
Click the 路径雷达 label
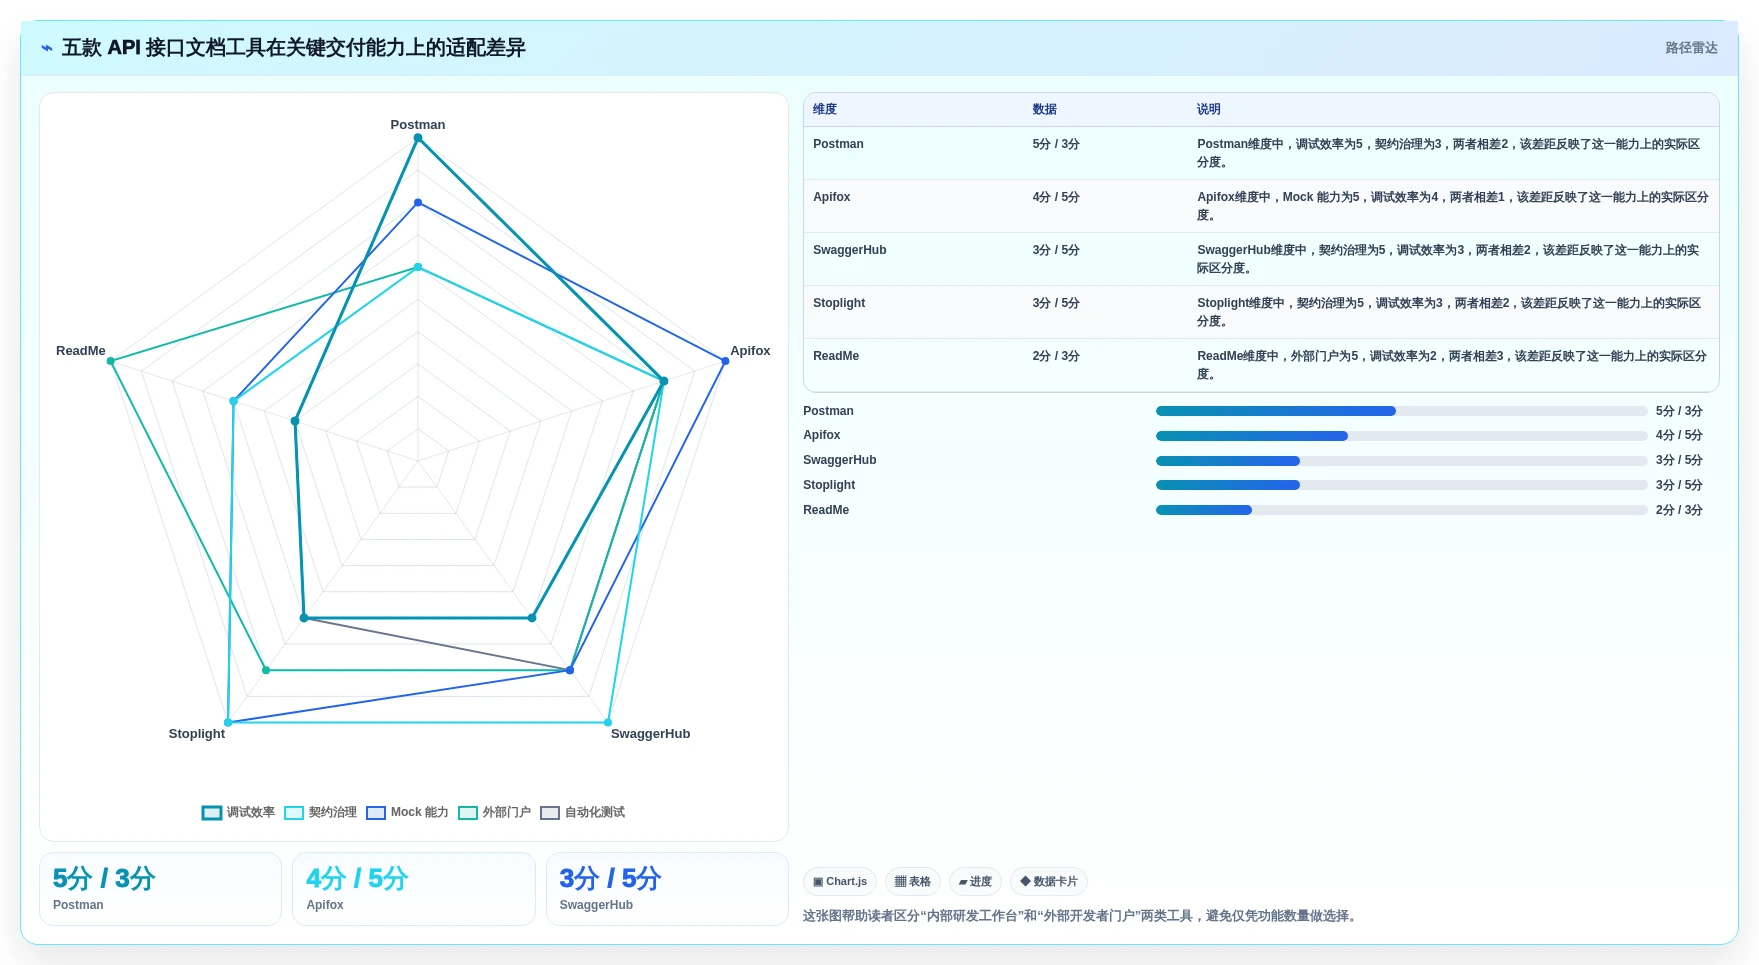click(x=1691, y=48)
